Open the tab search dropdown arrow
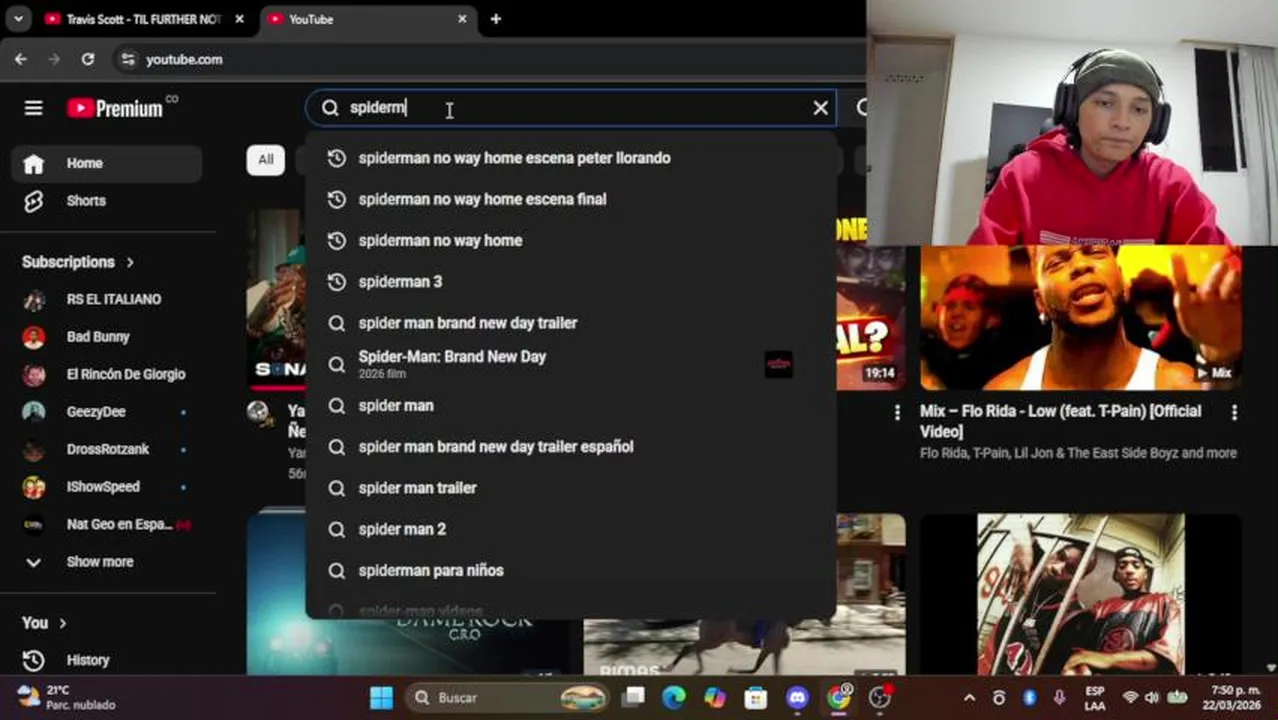Screen dimensions: 1278x720 point(18,19)
